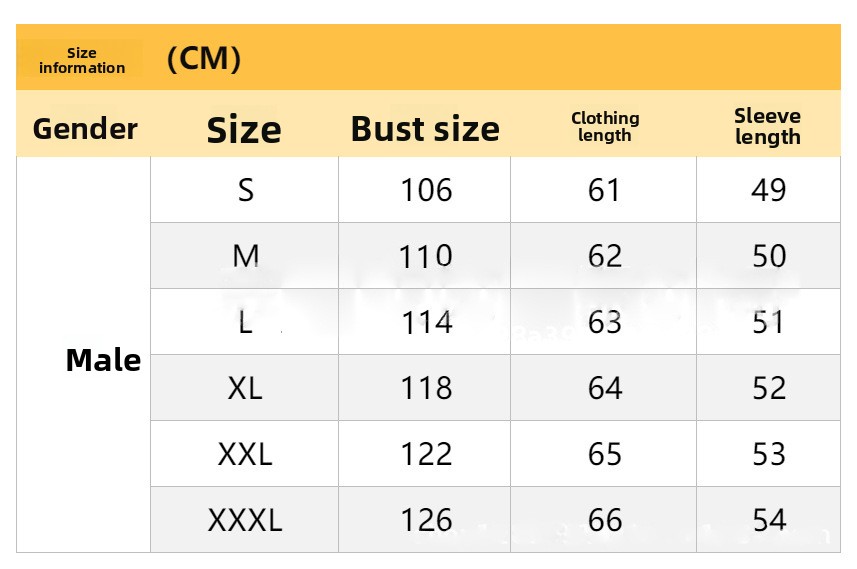Select the Size column header
Viewport: 857px width, 569px height.
[x=244, y=130]
